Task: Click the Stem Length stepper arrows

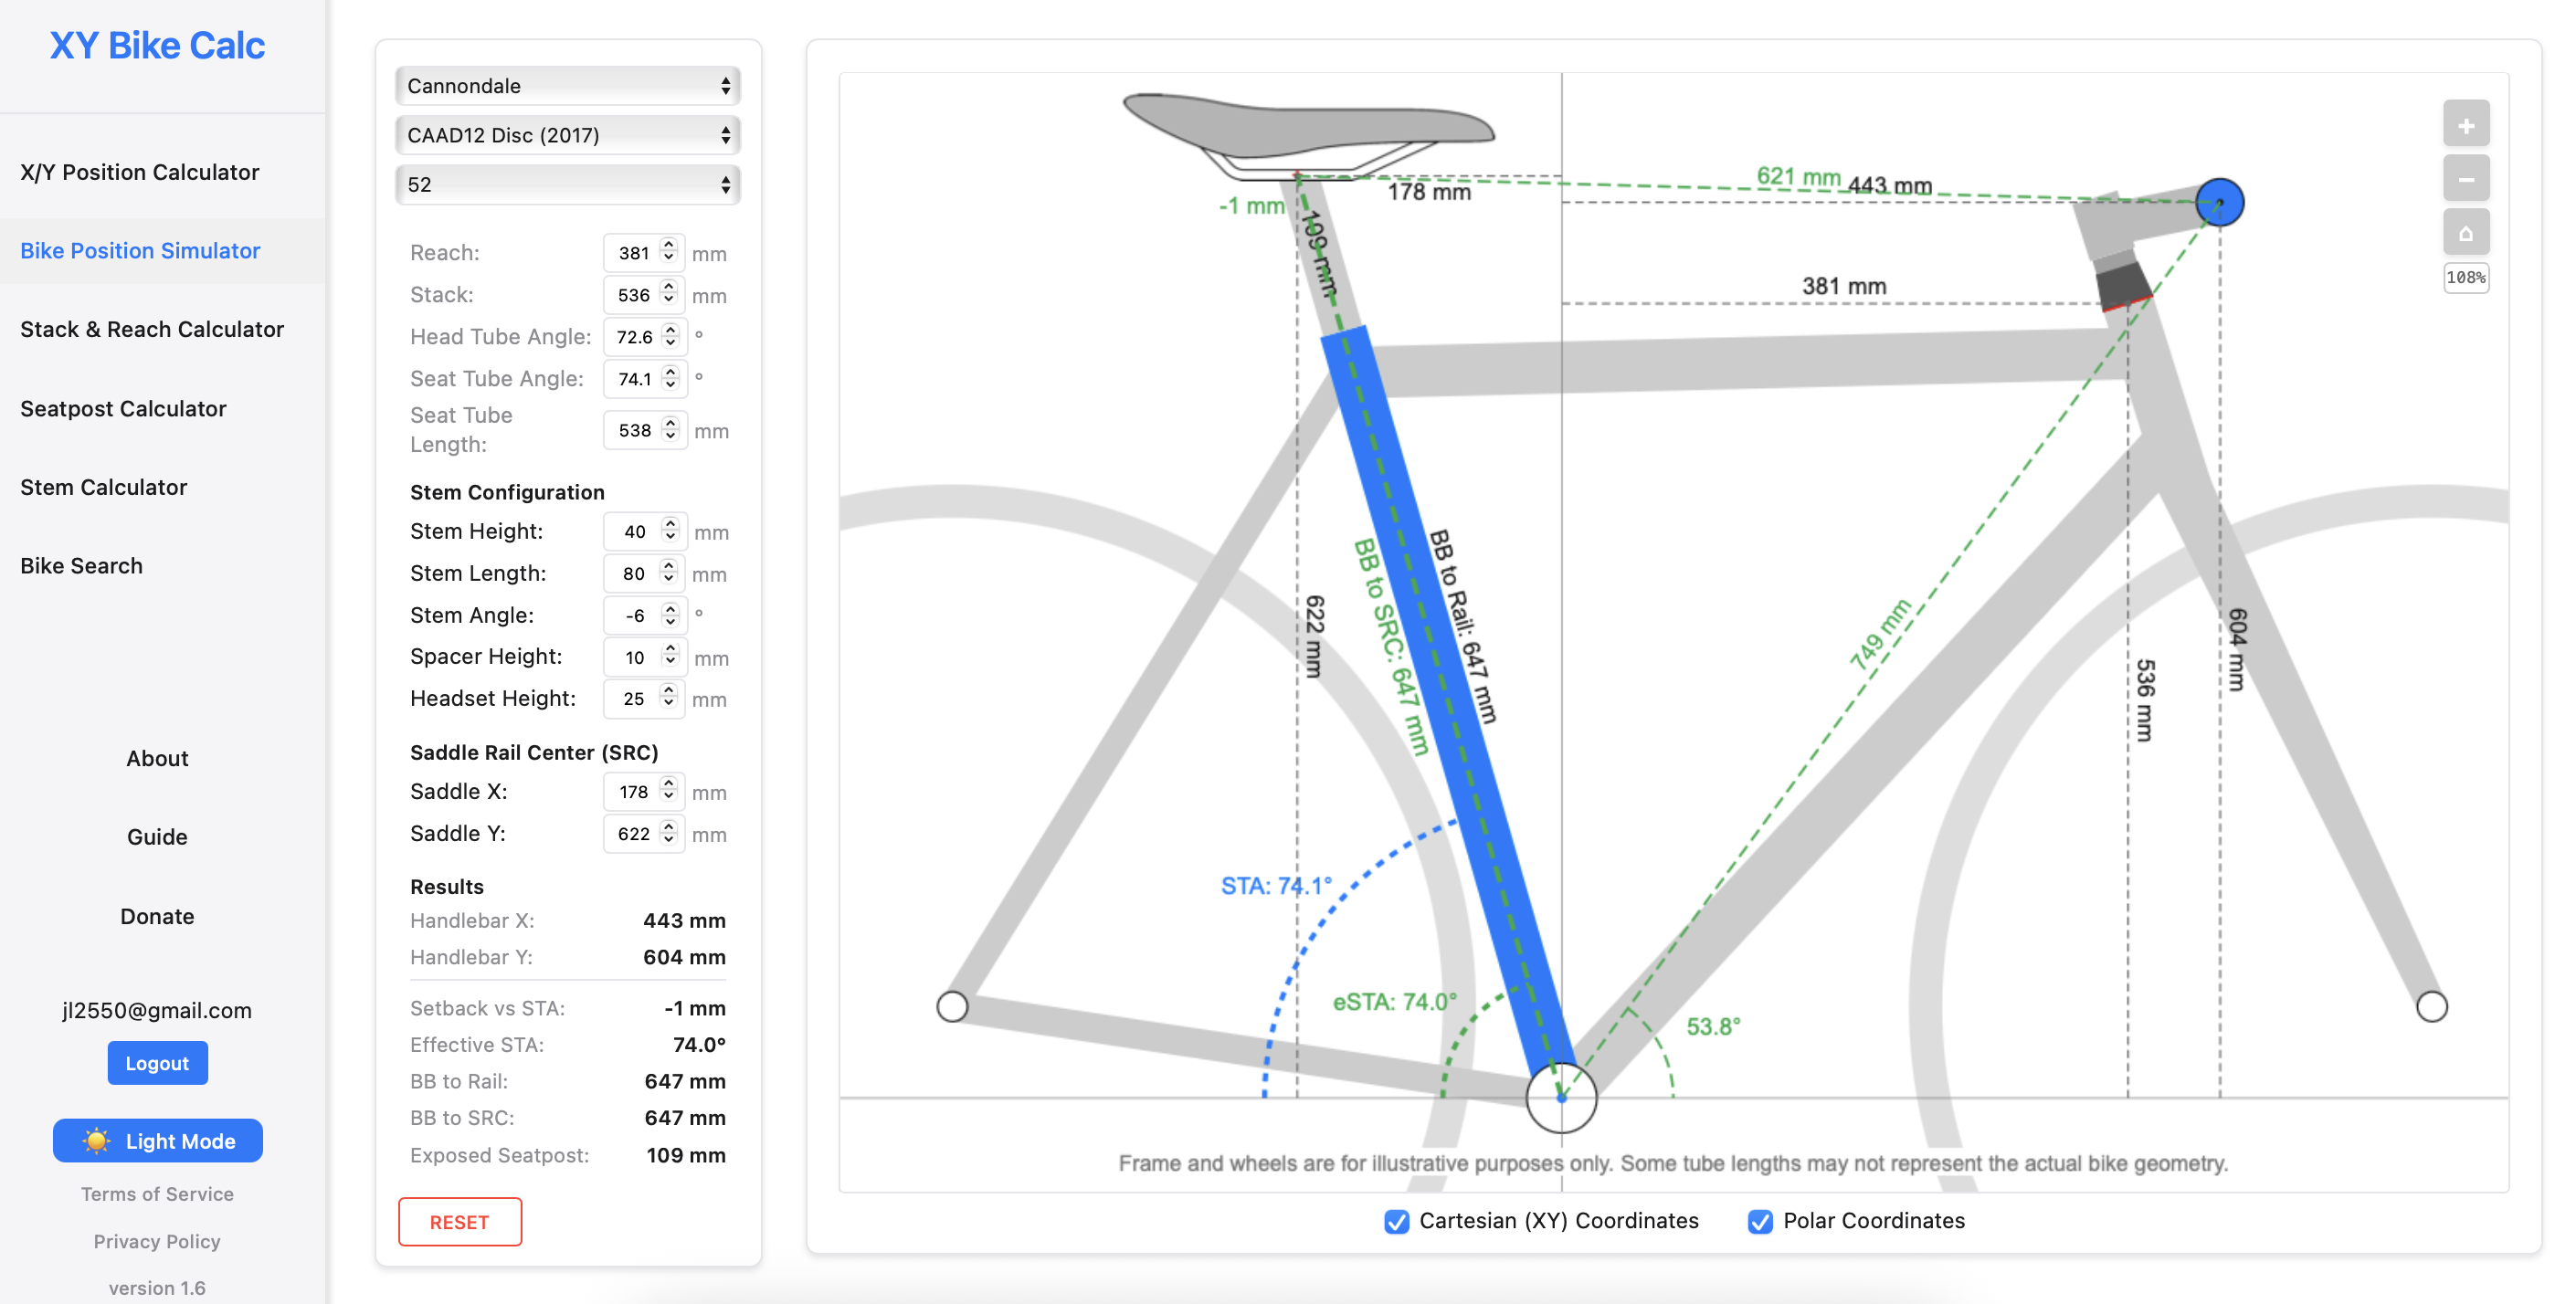Action: [x=669, y=573]
